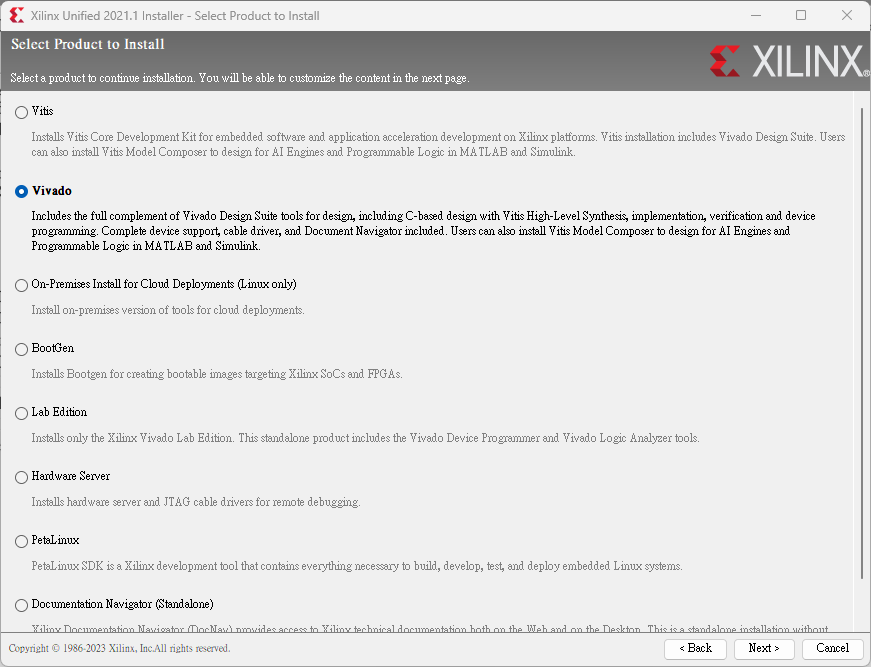The image size is (871, 667).
Task: Click the copyright notice text
Action: click(x=119, y=648)
